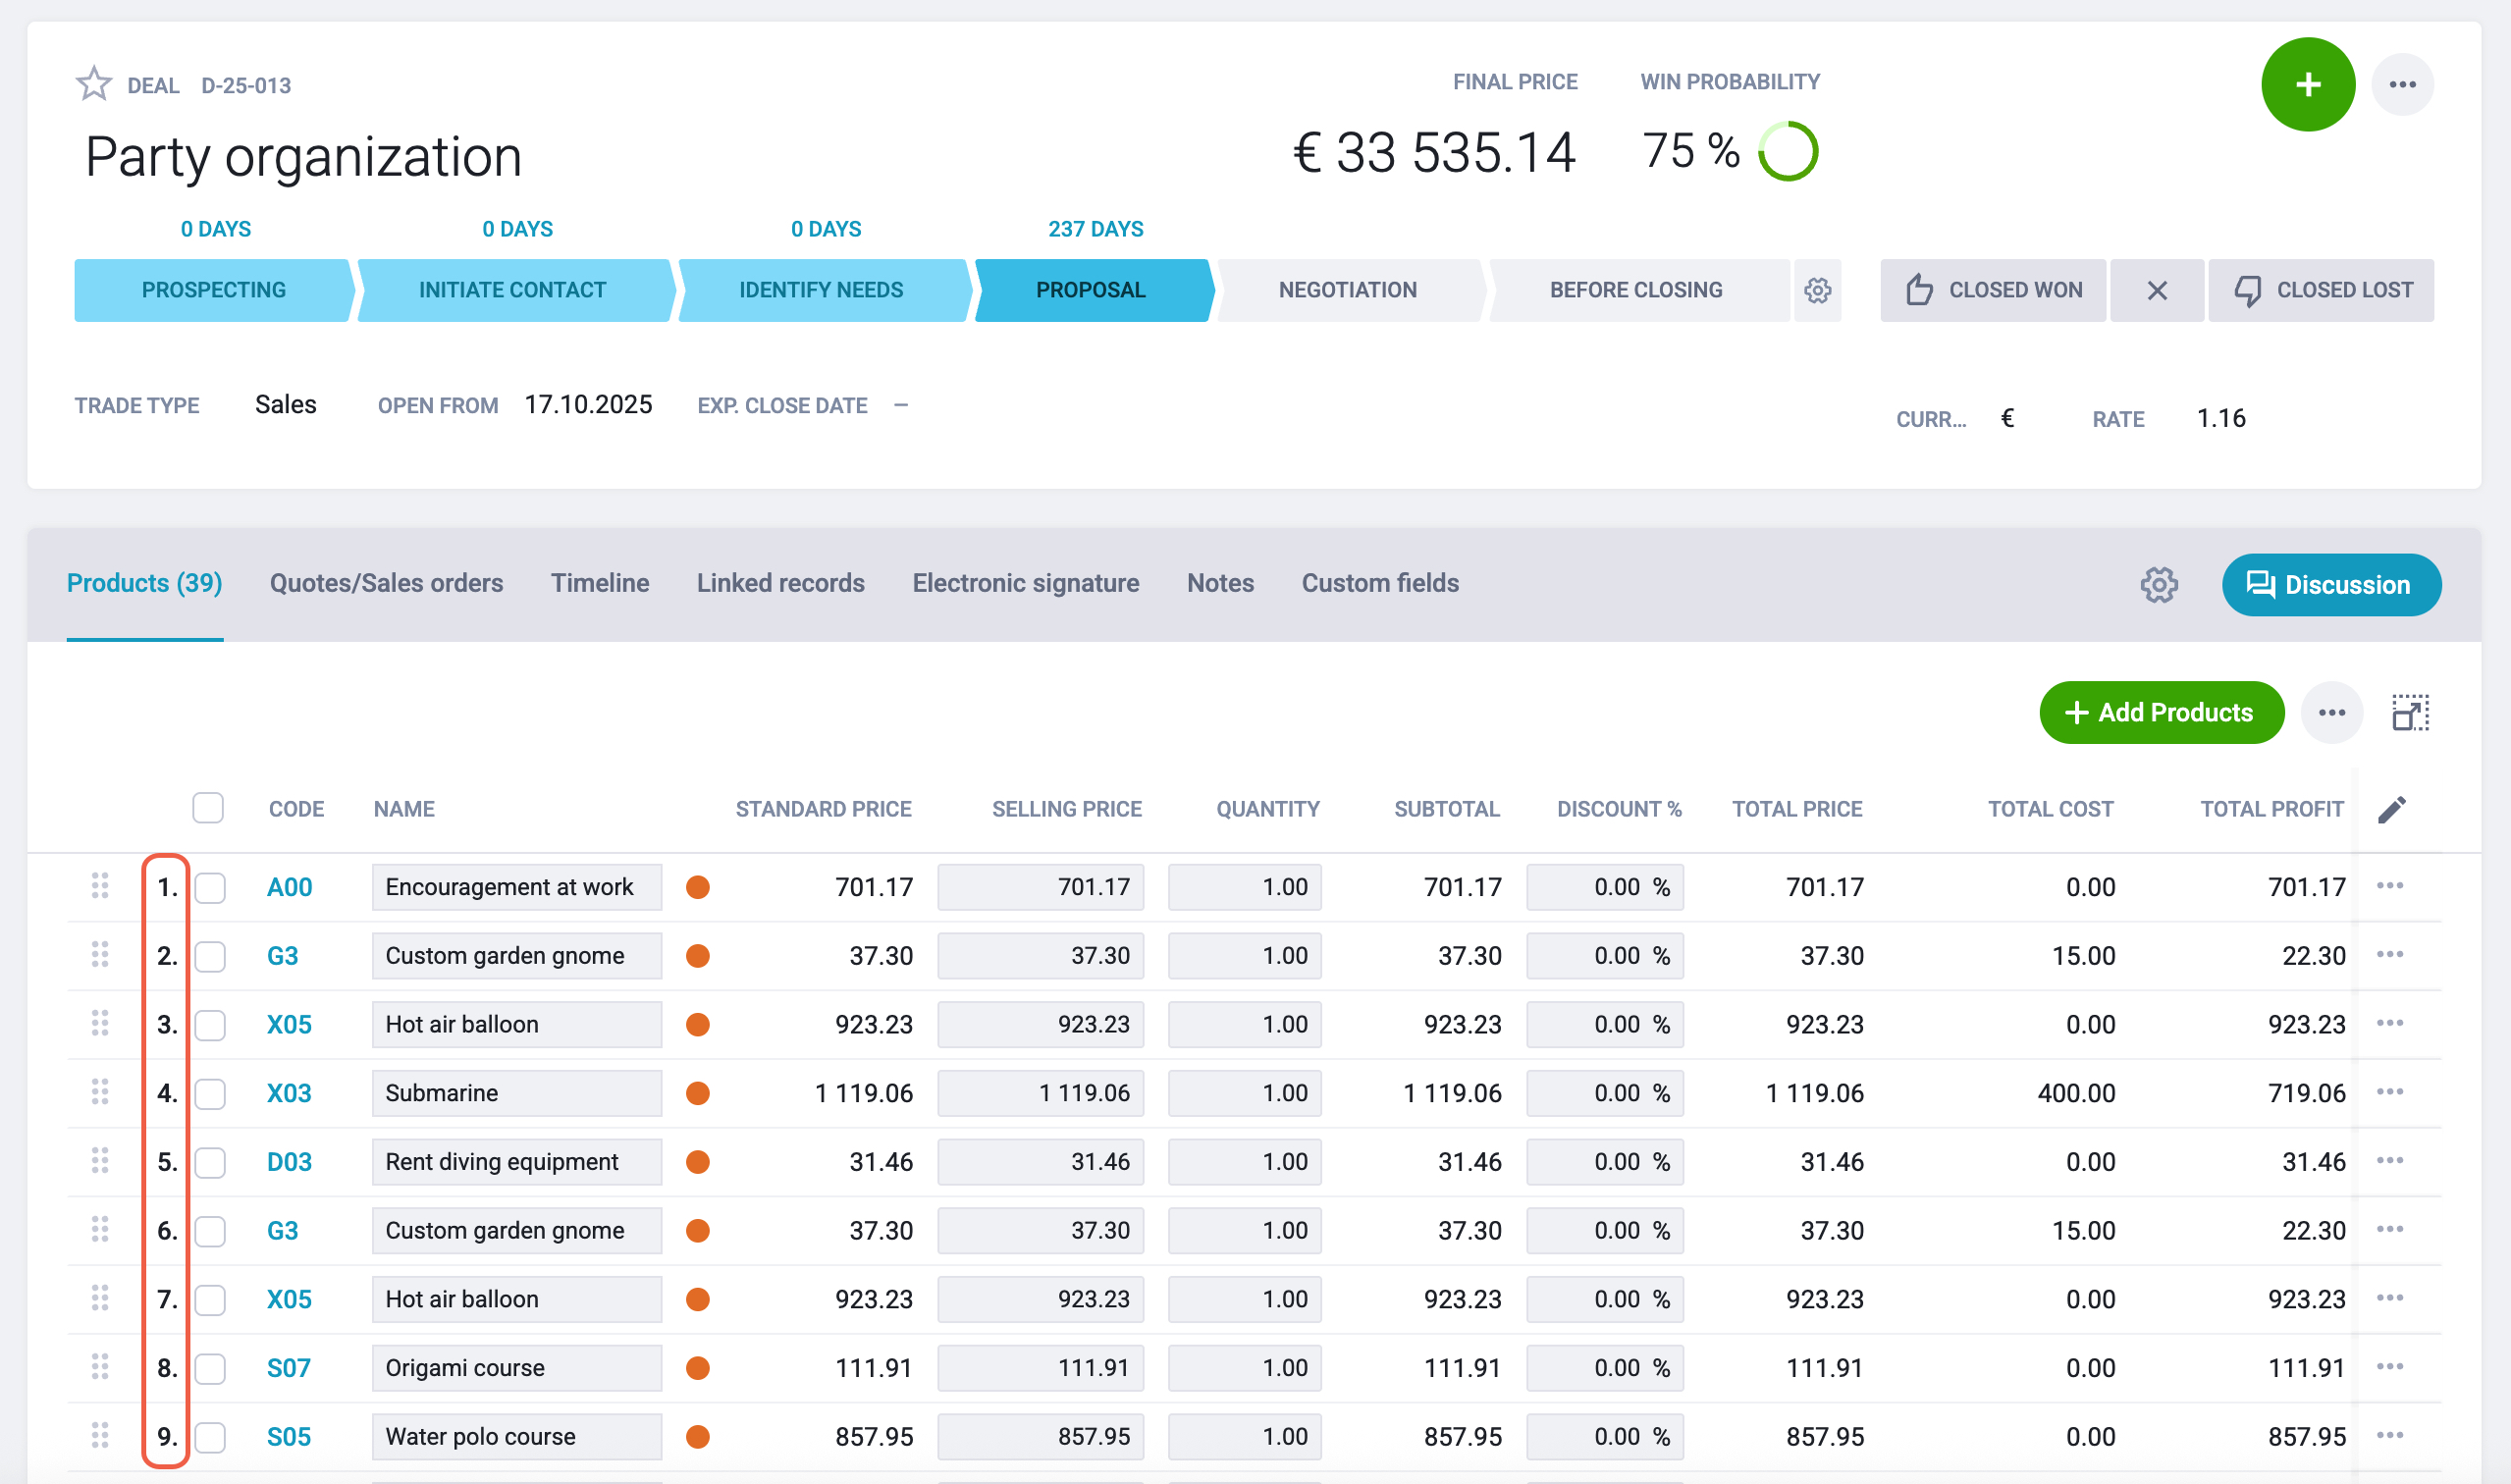Open the Timeline tab

point(600,583)
